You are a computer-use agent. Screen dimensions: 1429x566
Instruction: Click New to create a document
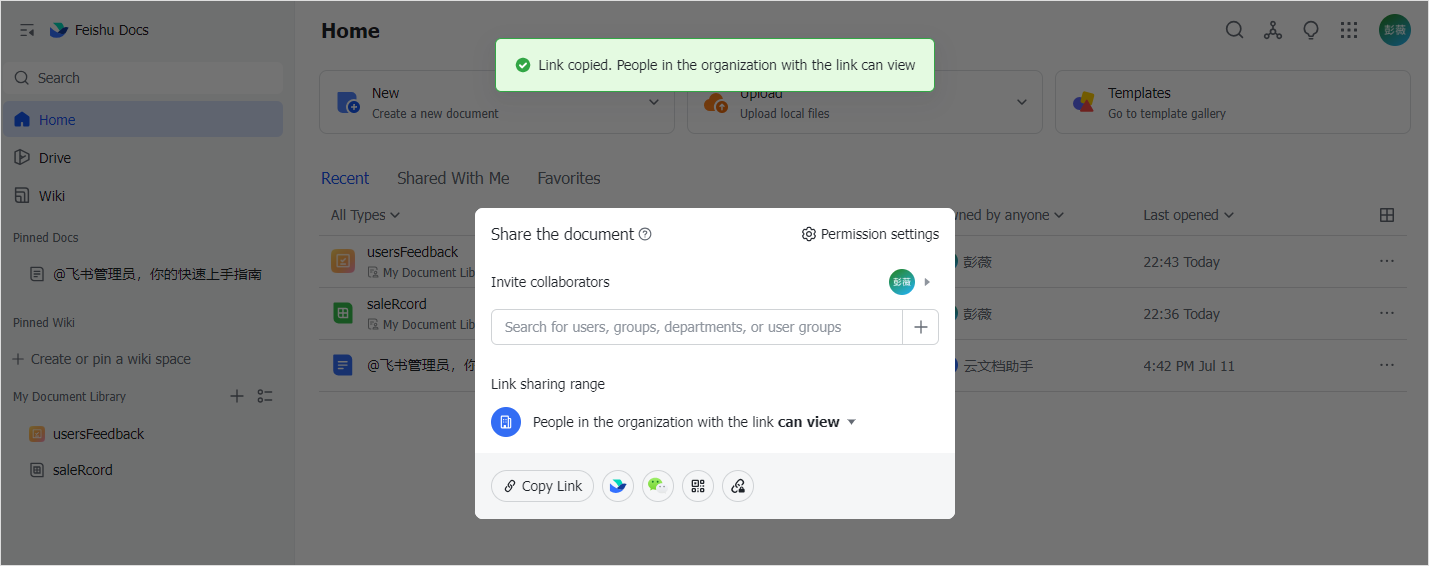(496, 102)
